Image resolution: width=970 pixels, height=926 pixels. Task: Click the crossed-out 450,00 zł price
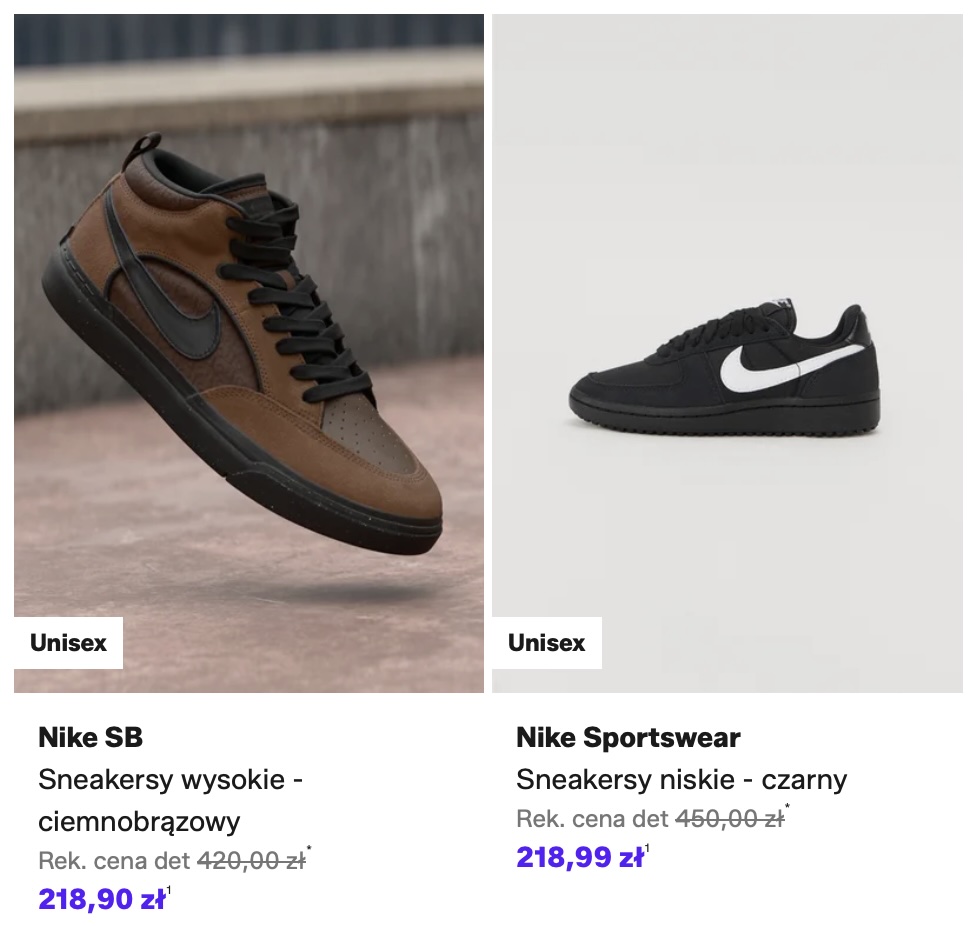click(729, 818)
